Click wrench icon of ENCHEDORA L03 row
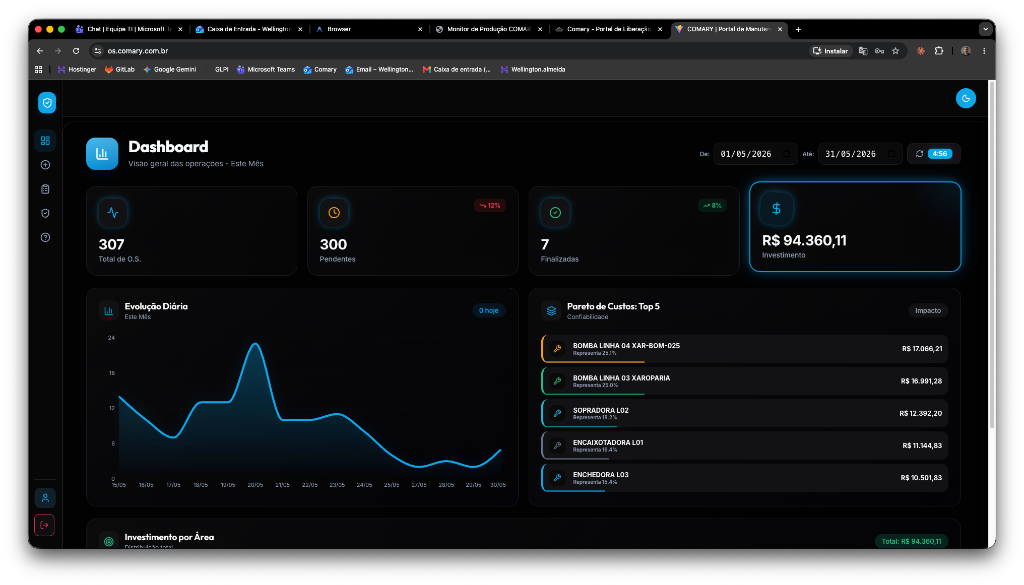 click(x=557, y=477)
